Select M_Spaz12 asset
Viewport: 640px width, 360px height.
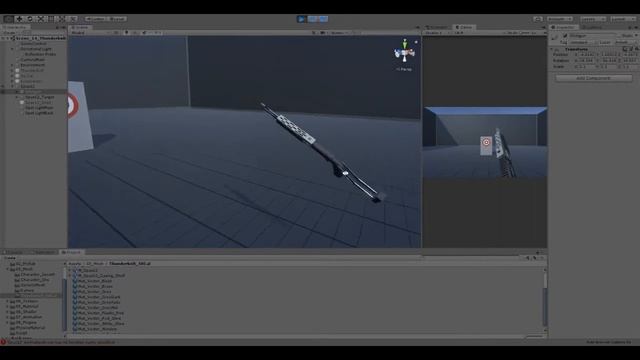point(87,270)
